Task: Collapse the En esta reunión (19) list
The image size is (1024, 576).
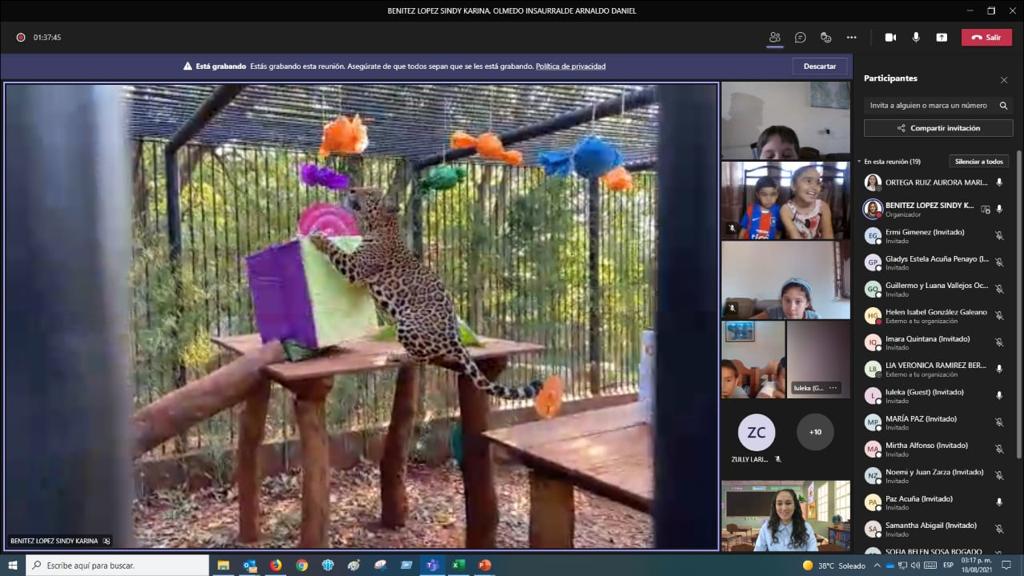Action: (x=859, y=161)
